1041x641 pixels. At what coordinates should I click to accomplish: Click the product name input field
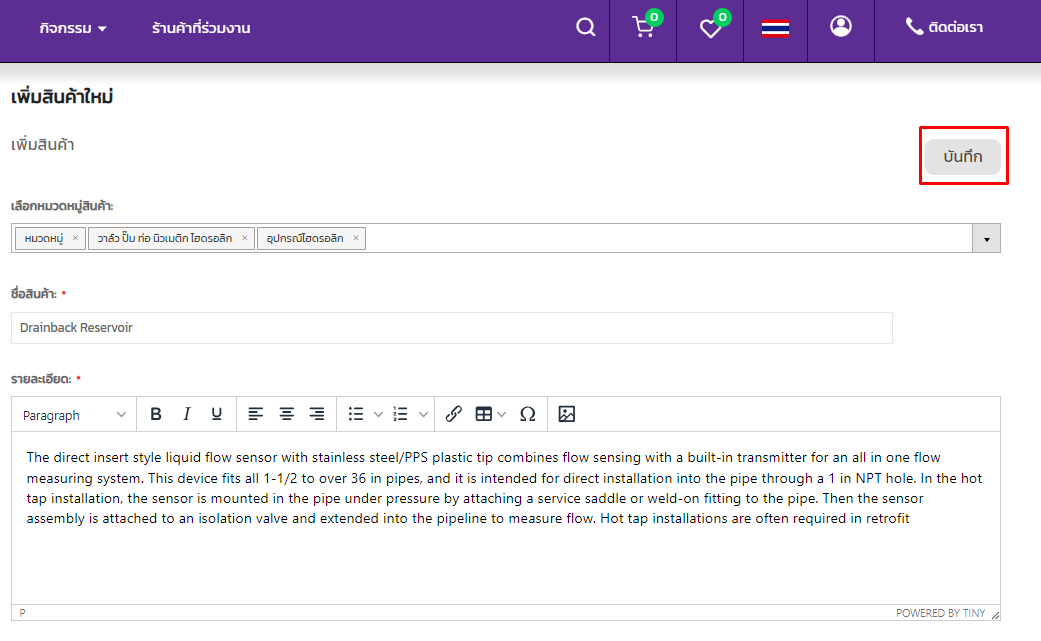tap(452, 328)
